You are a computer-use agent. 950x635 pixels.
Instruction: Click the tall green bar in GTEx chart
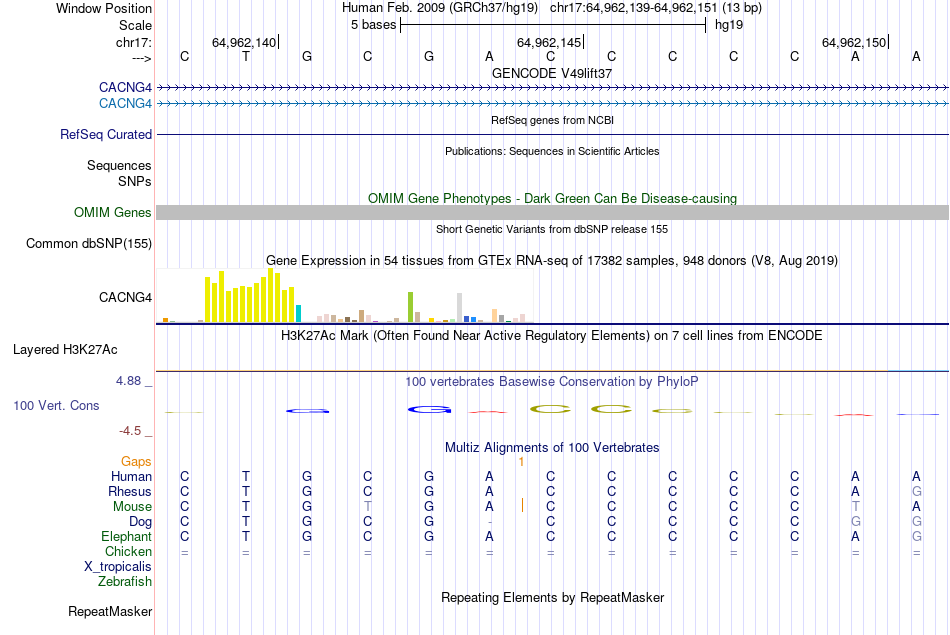410,307
